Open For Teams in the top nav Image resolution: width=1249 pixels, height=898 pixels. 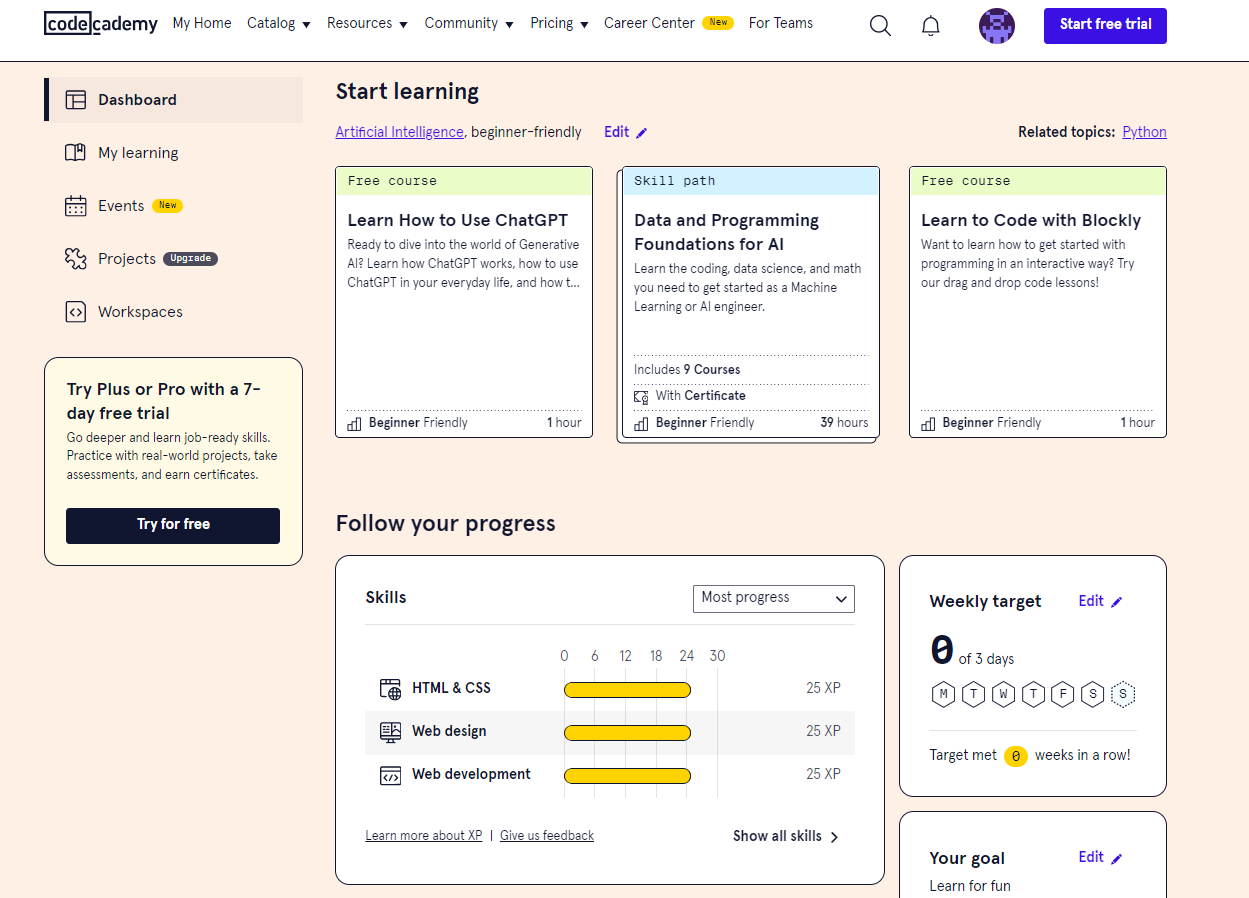[781, 23]
